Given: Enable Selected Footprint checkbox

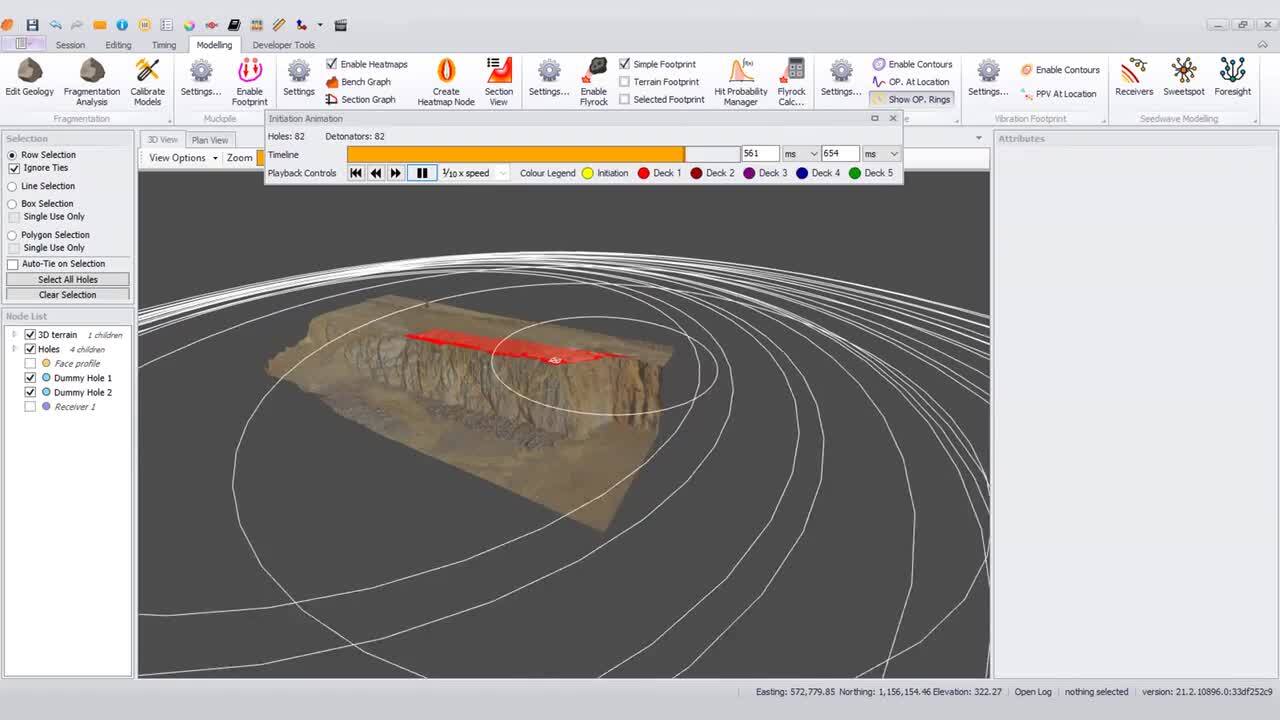Looking at the screenshot, I should [x=624, y=100].
